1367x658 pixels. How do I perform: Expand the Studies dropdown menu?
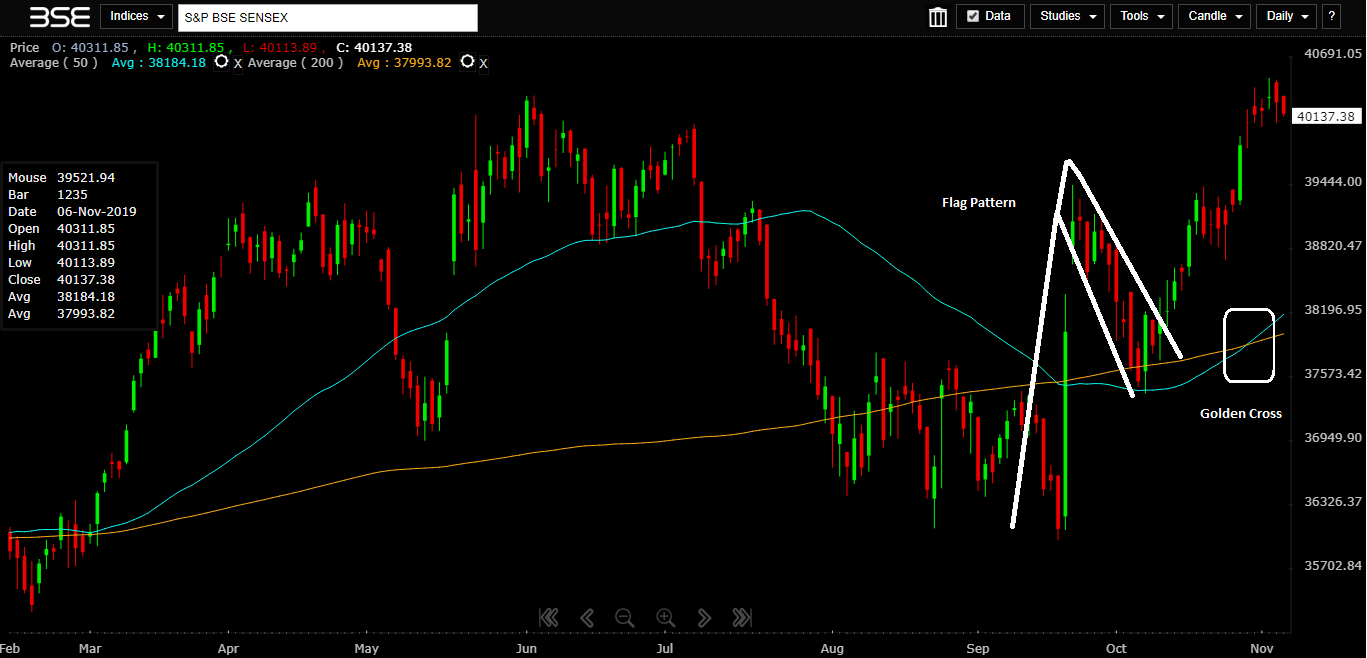1067,16
